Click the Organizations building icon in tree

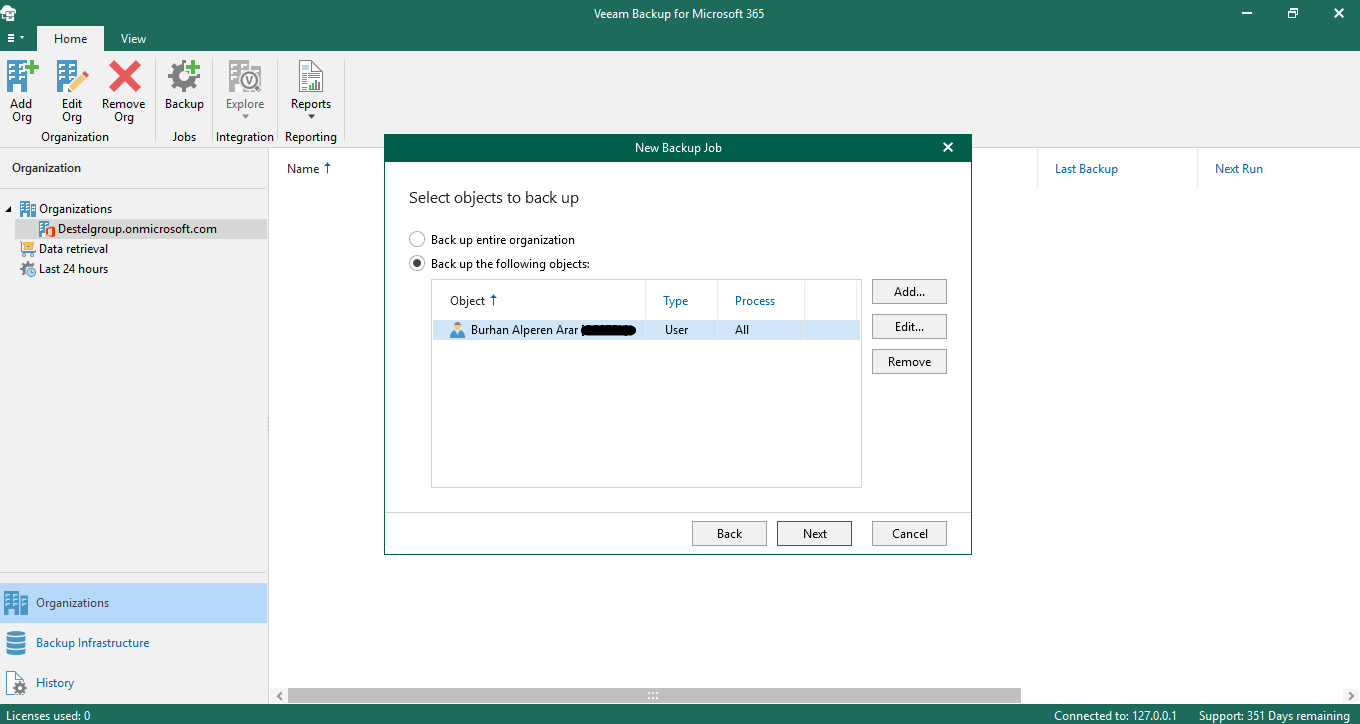tap(28, 209)
